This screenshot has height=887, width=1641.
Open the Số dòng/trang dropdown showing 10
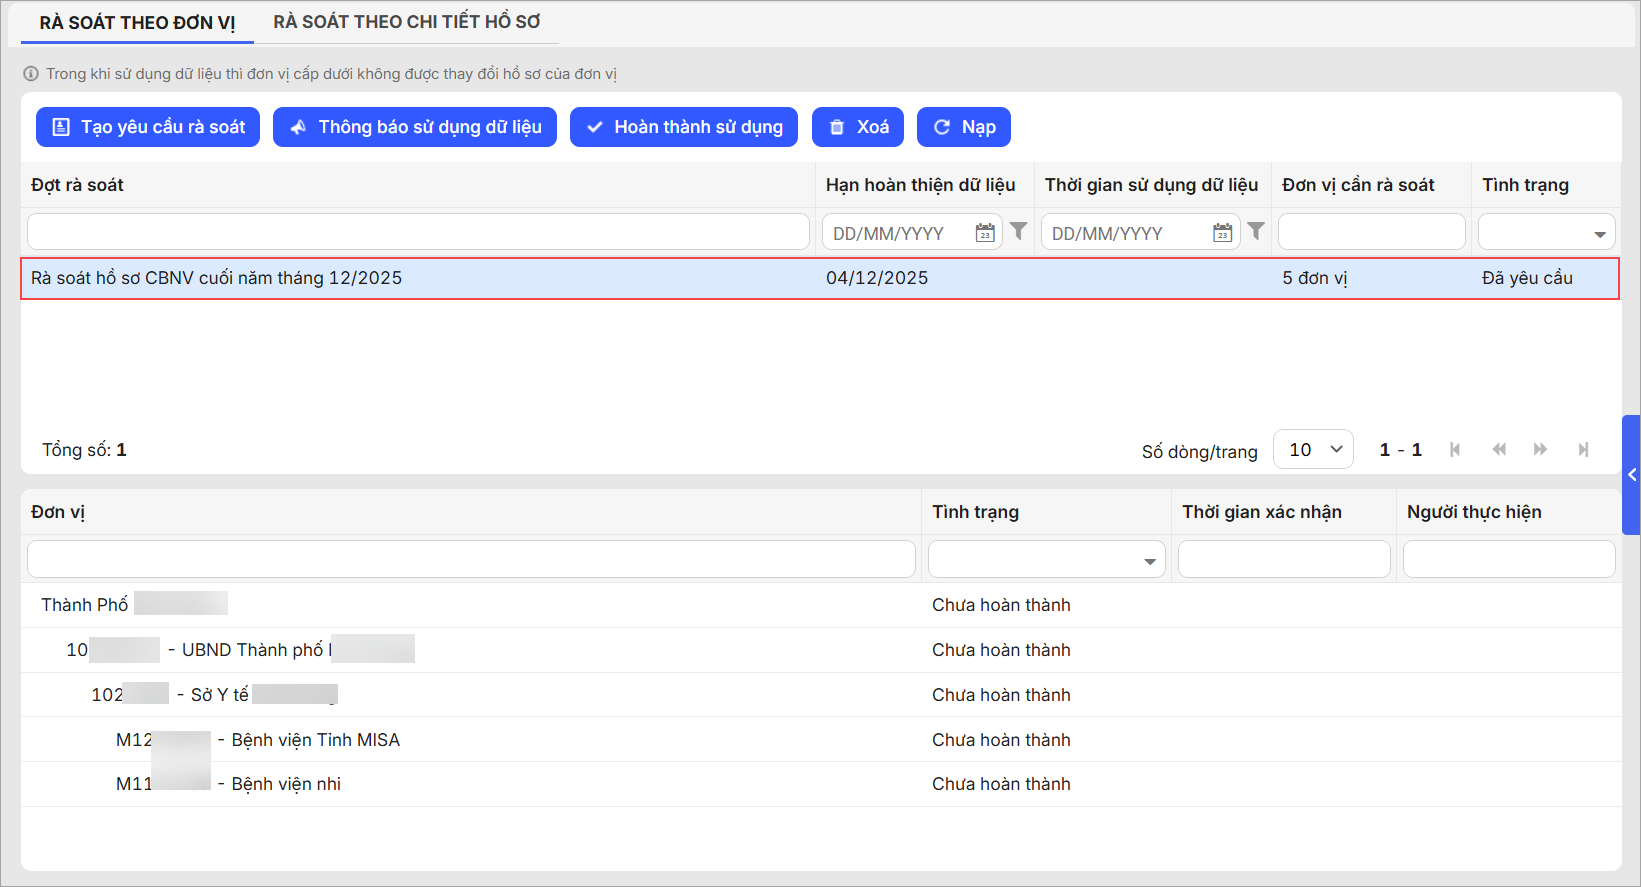pyautogui.click(x=1313, y=450)
